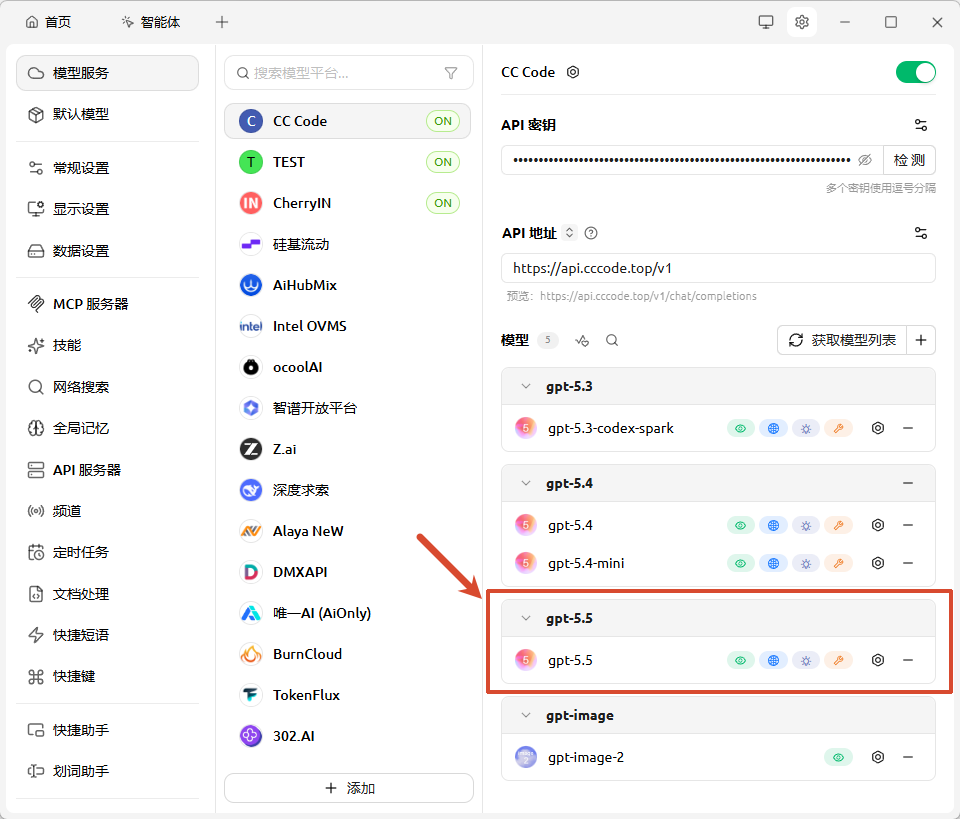
Task: Open 显示设置 section
Action: click(107, 209)
